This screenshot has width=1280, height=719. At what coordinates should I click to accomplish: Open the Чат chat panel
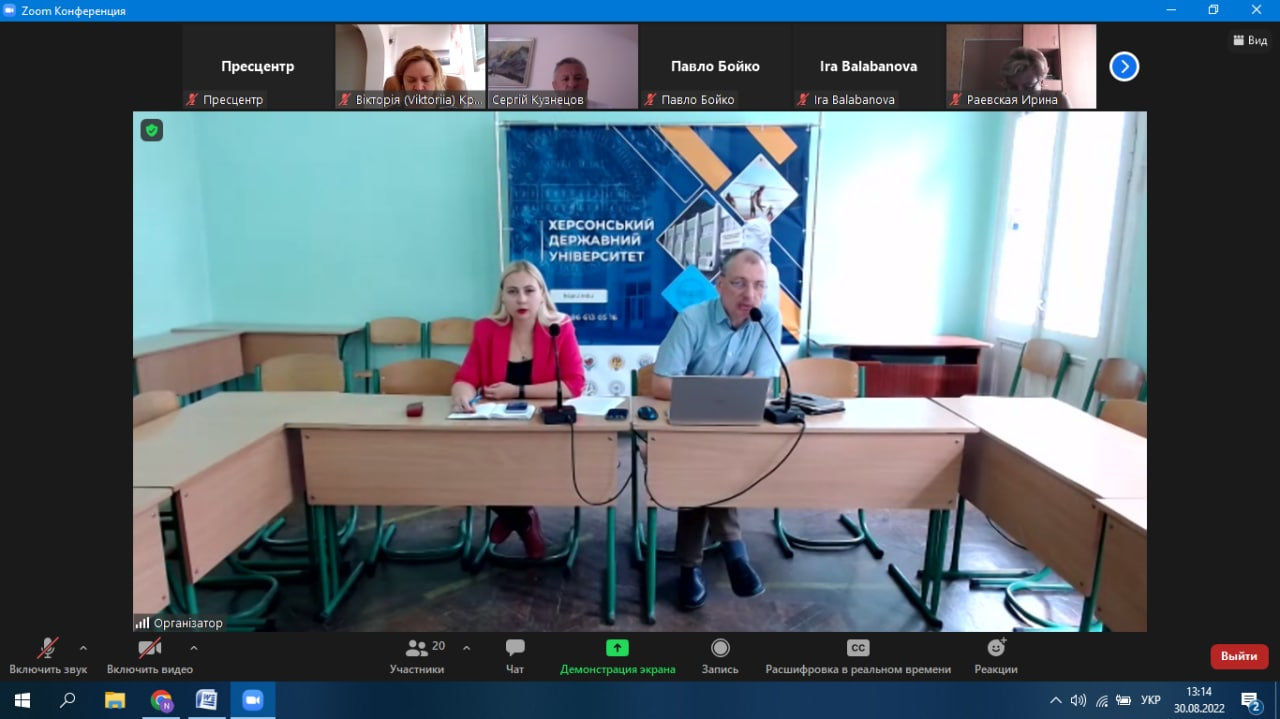point(515,655)
